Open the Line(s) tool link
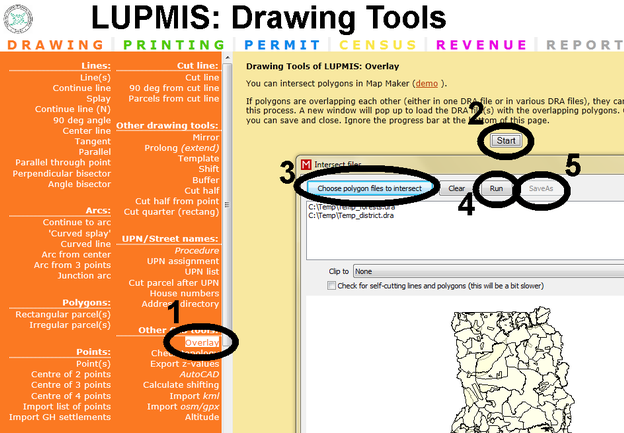This screenshot has height=433, width=624. [95, 78]
